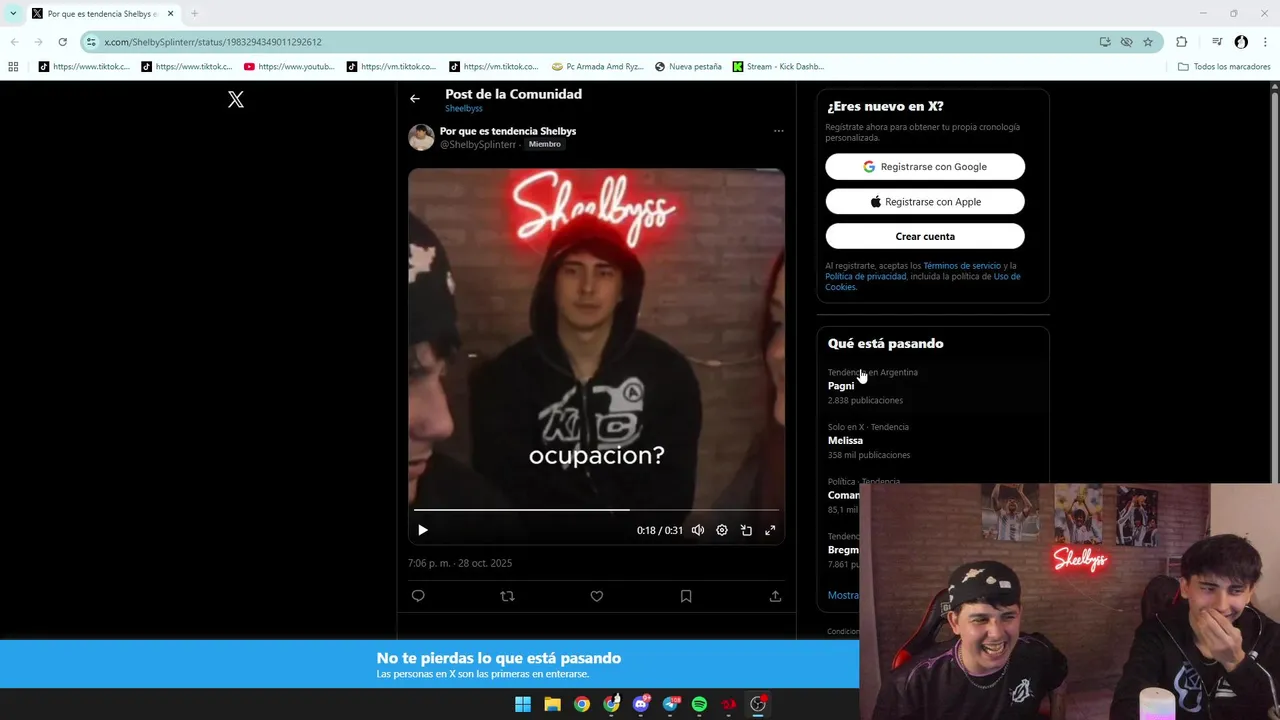Open Telegram from the taskbar
Image resolution: width=1280 pixels, height=720 pixels.
pos(670,704)
